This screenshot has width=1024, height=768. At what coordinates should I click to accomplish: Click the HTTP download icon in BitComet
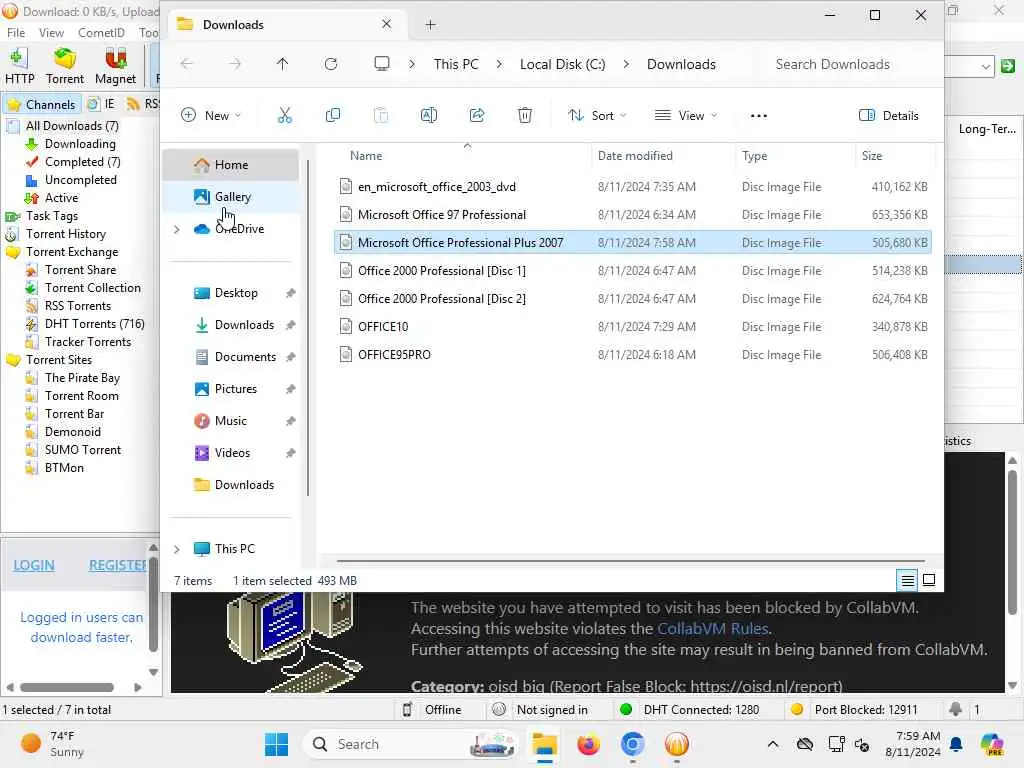click(20, 66)
